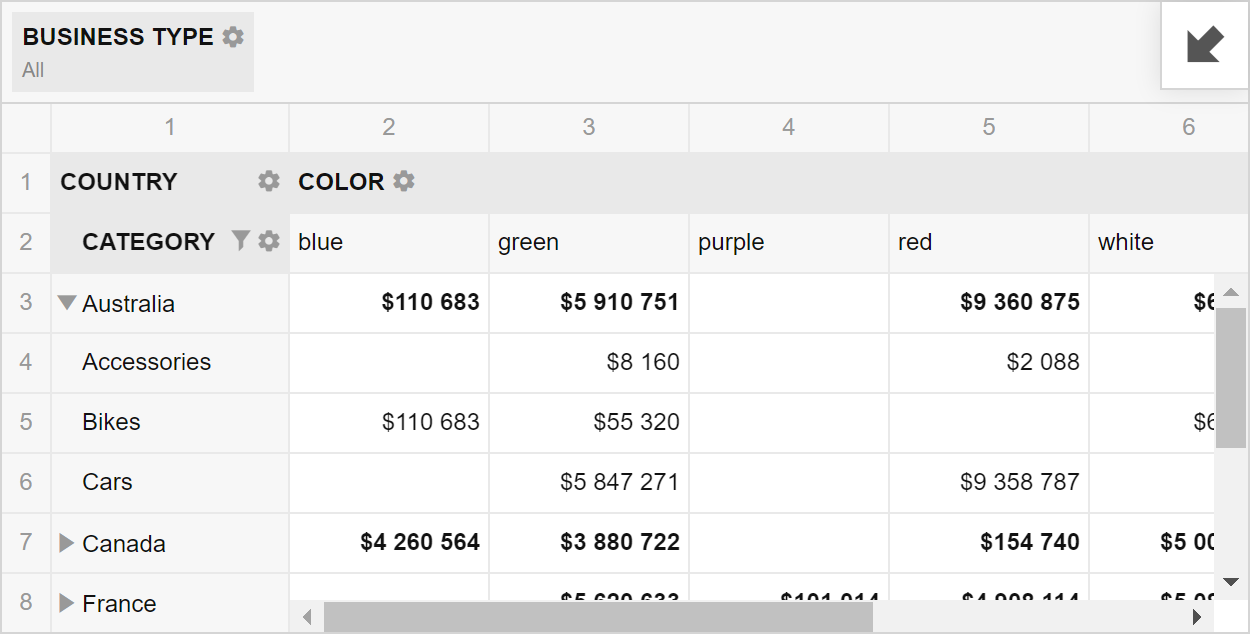Click the collapse arrow button at top right
The width and height of the screenshot is (1250, 634).
click(x=1205, y=45)
